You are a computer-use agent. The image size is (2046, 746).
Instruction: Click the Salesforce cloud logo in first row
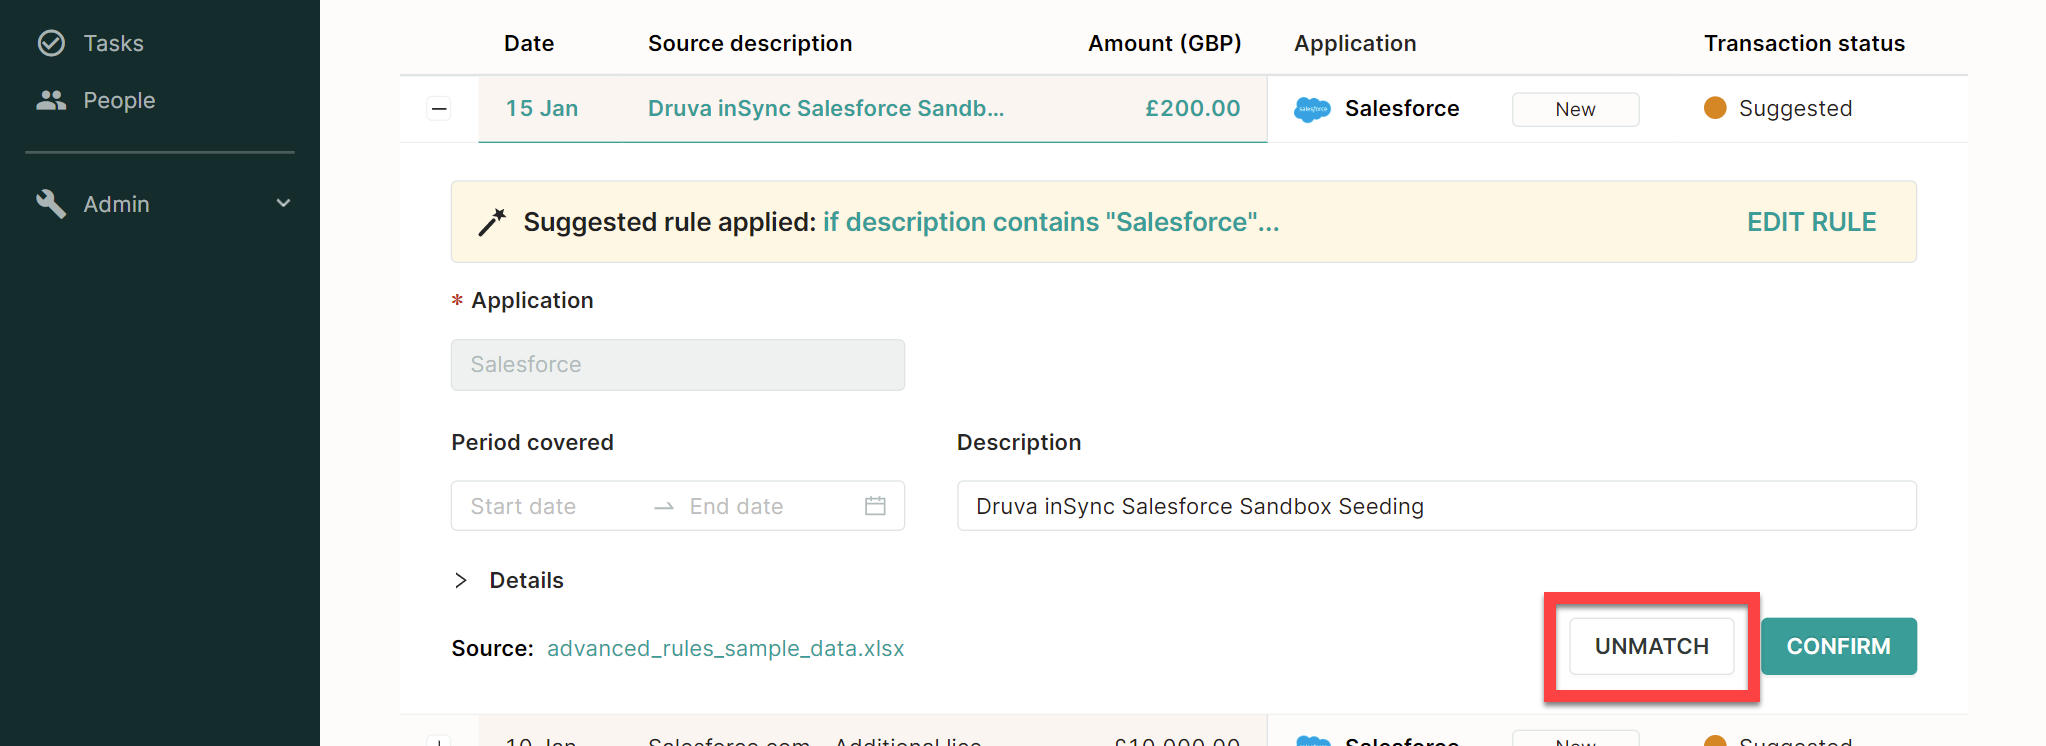click(x=1312, y=109)
